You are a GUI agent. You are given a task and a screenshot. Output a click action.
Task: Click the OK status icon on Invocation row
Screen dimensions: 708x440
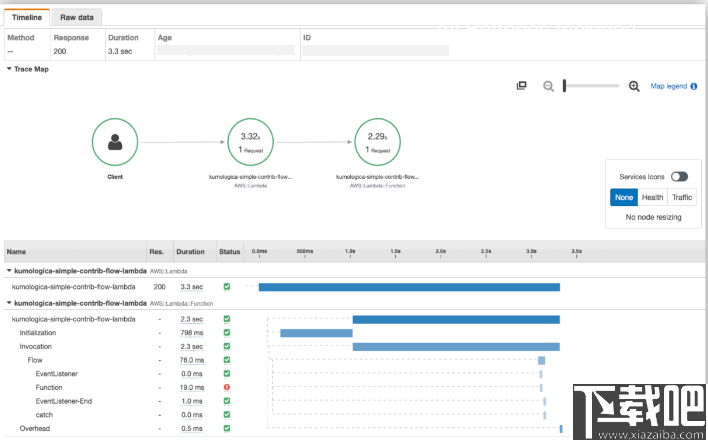coord(227,346)
